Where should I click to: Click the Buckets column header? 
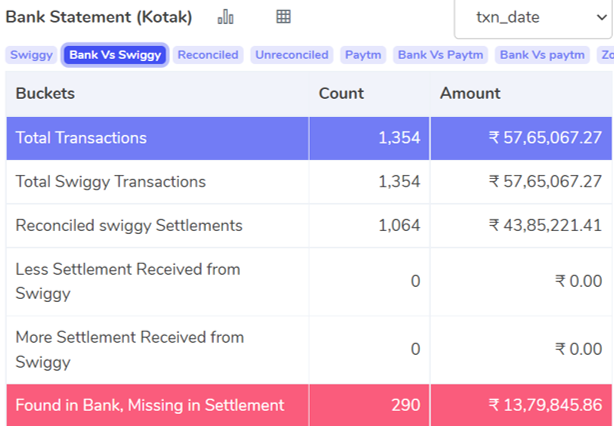45,94
